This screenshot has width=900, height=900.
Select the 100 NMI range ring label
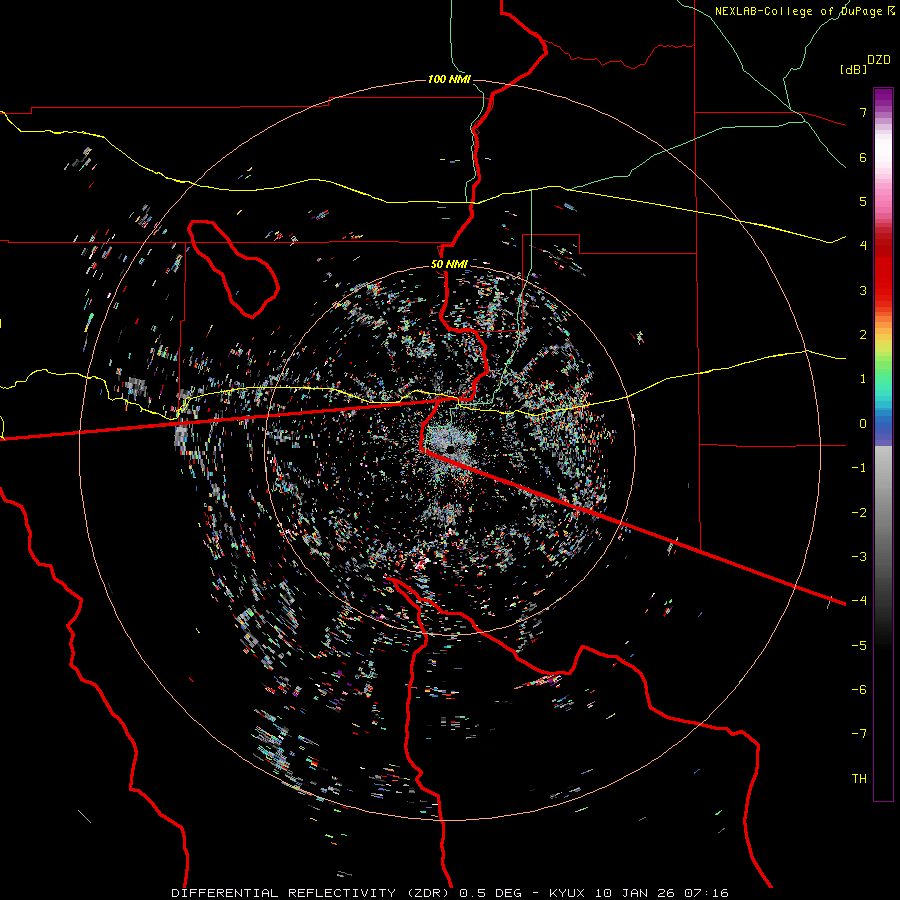[449, 79]
